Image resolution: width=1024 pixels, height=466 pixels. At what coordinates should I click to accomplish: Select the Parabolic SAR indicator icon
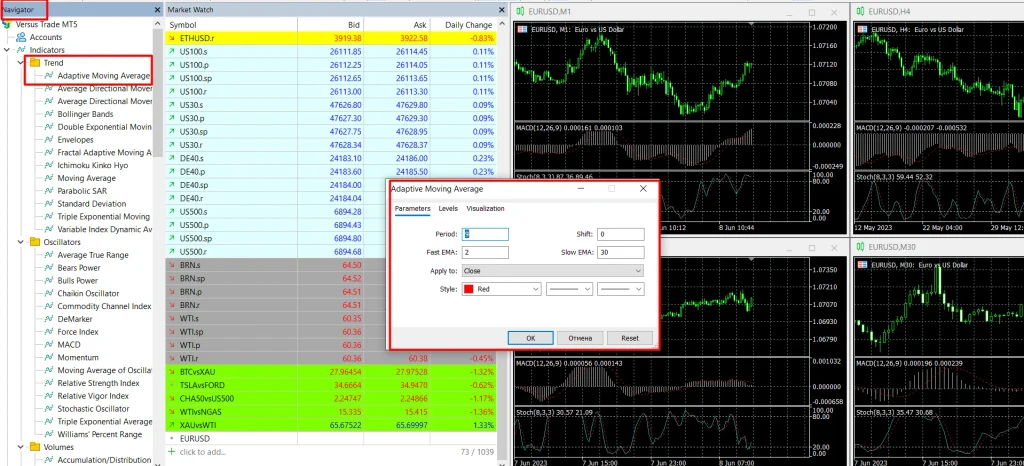point(49,191)
